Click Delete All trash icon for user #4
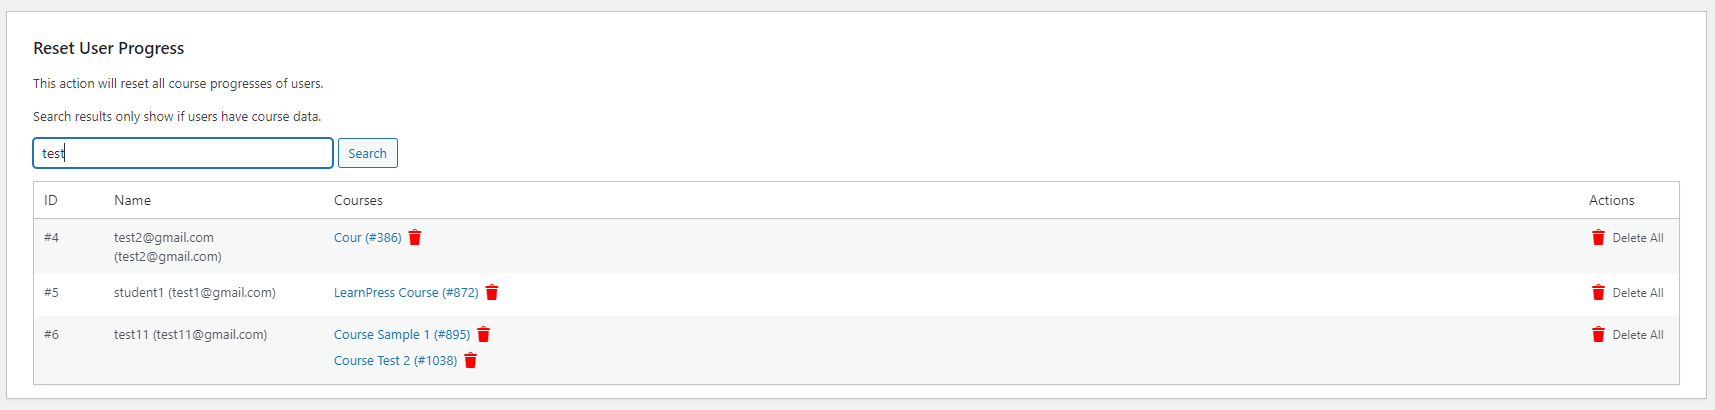 click(x=1598, y=238)
